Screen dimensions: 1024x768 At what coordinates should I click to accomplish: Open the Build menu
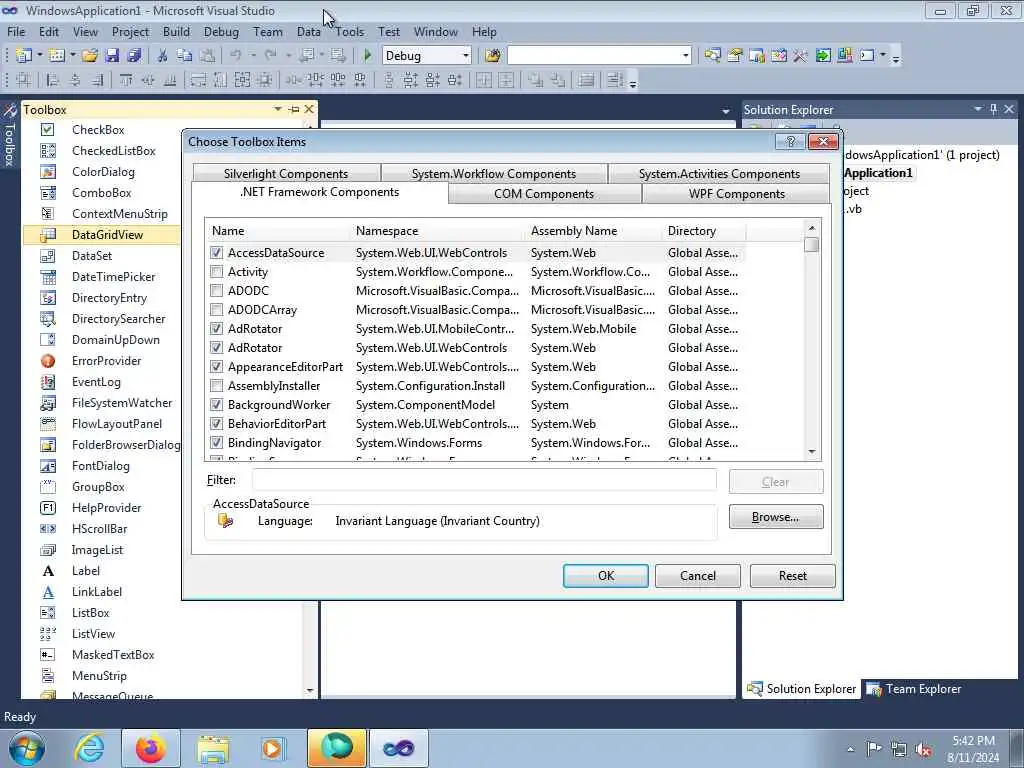click(x=176, y=32)
